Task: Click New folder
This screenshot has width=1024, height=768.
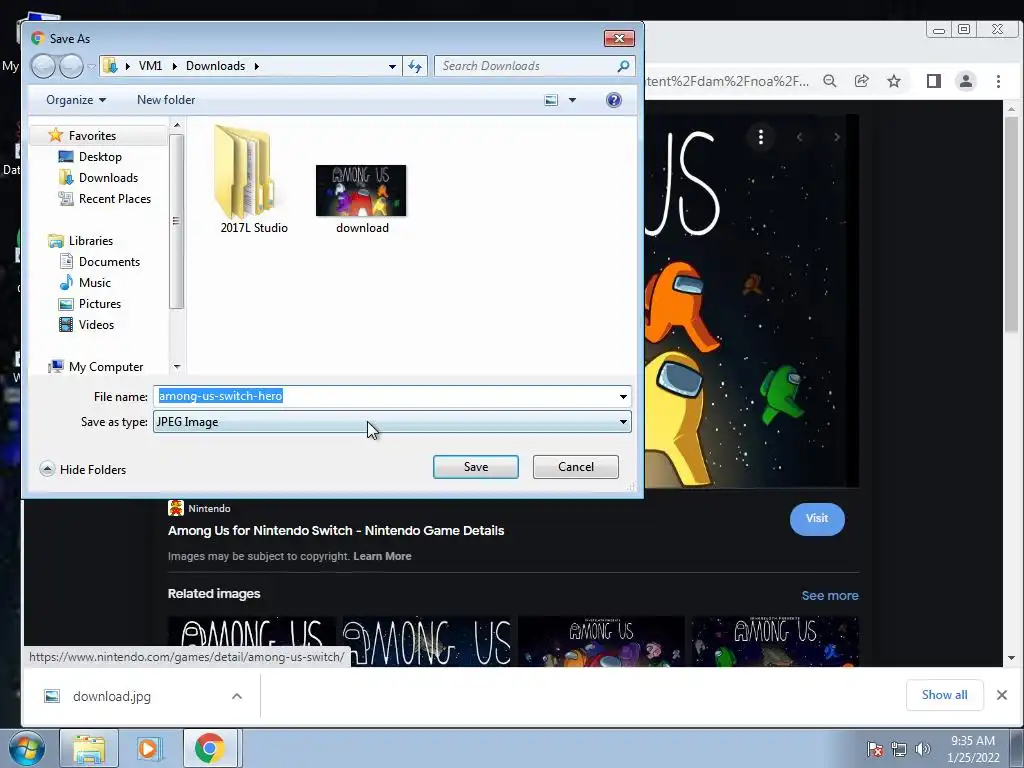Action: click(x=166, y=100)
